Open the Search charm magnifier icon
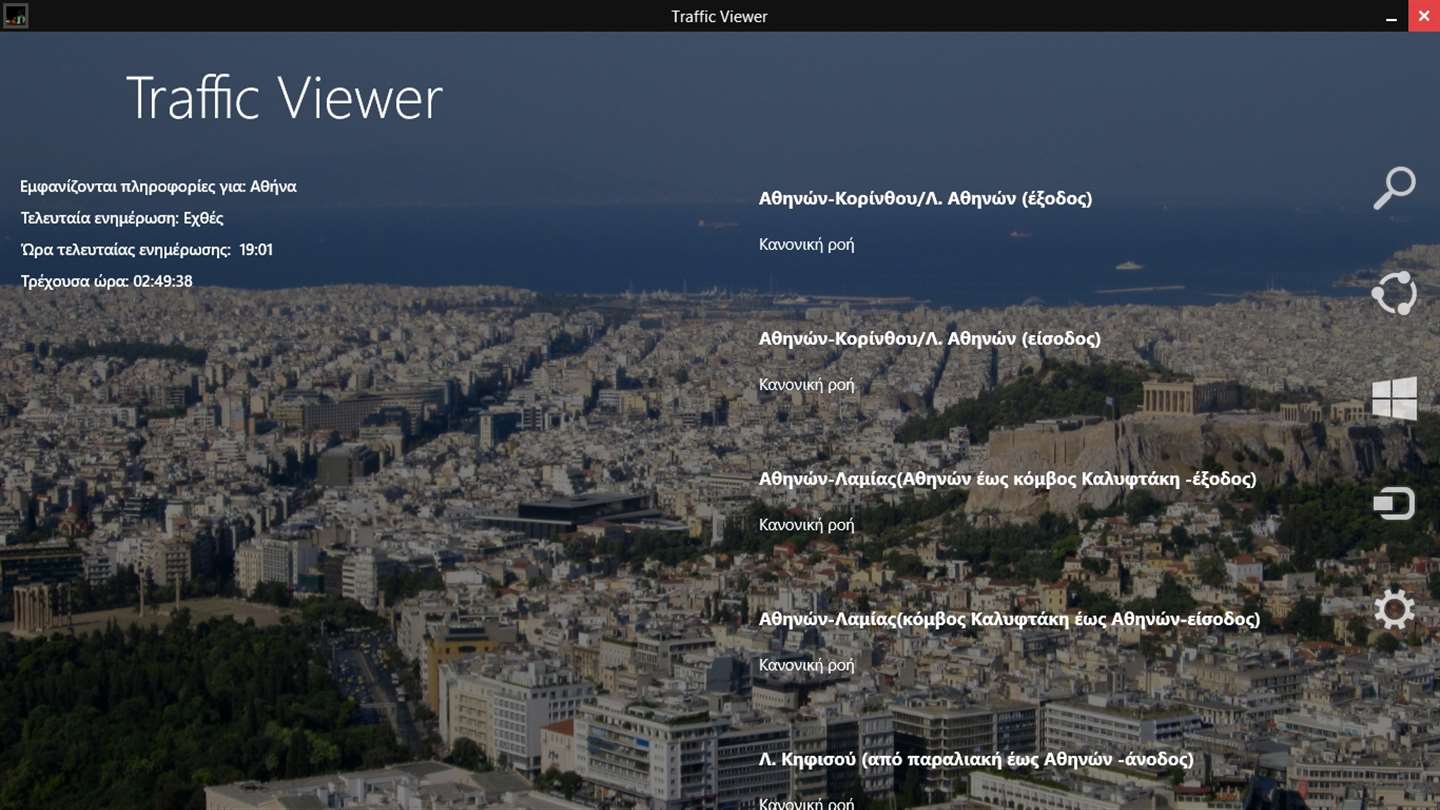The image size is (1440, 810). pyautogui.click(x=1394, y=188)
